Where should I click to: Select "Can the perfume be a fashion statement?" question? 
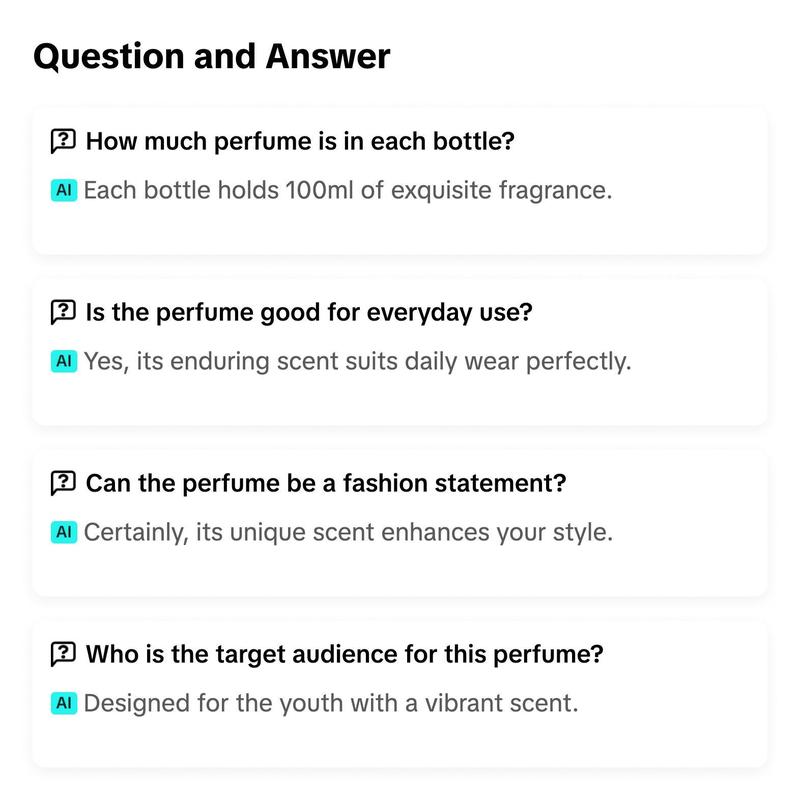tap(326, 483)
